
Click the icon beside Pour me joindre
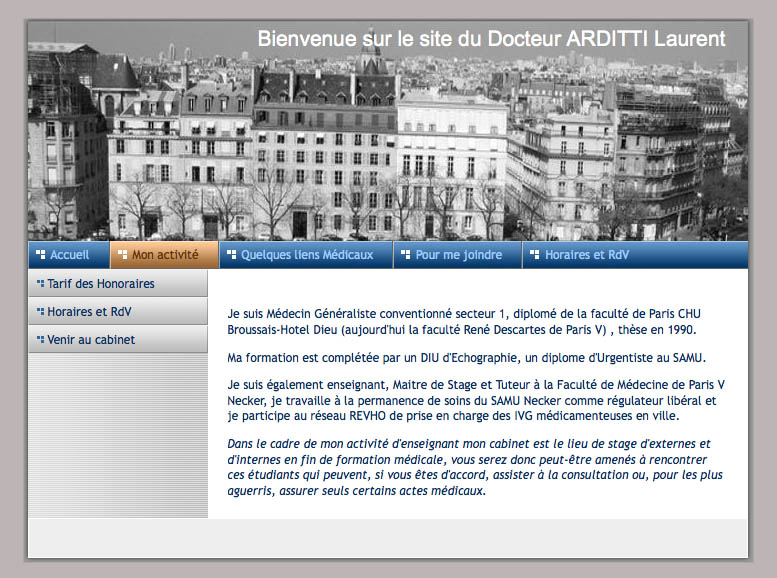(x=405, y=255)
